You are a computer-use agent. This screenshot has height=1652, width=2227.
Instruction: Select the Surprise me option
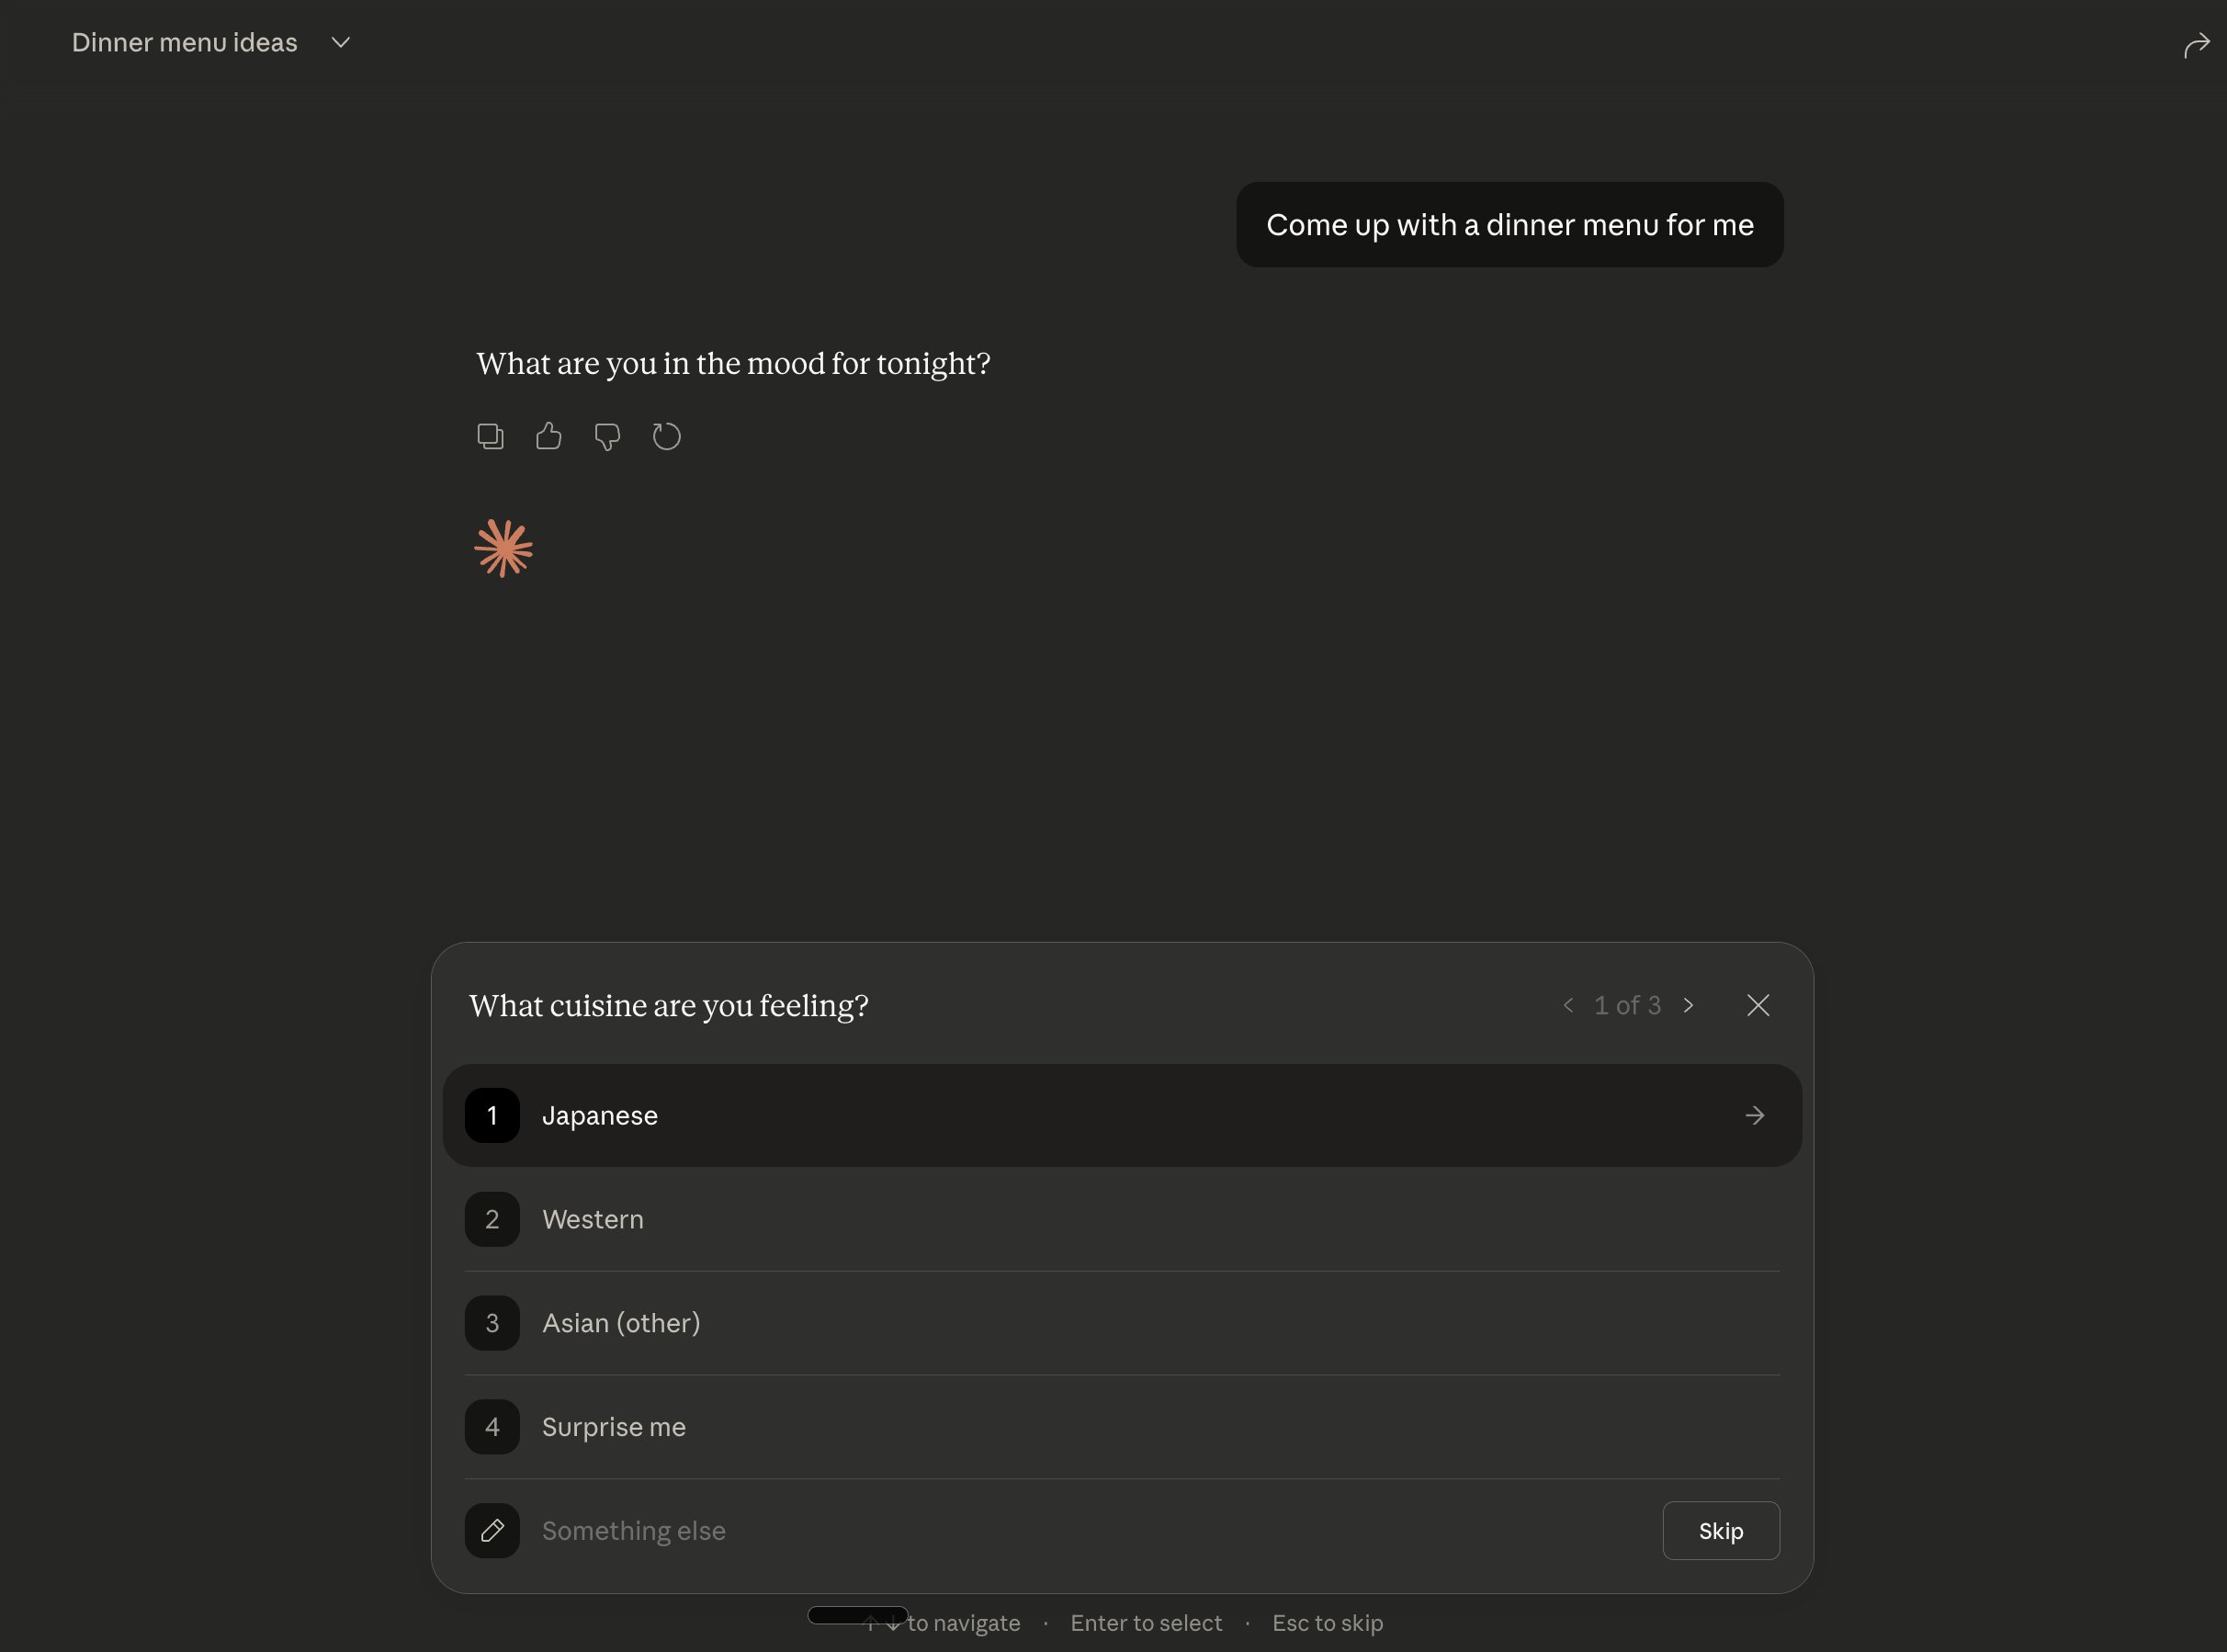614,1427
